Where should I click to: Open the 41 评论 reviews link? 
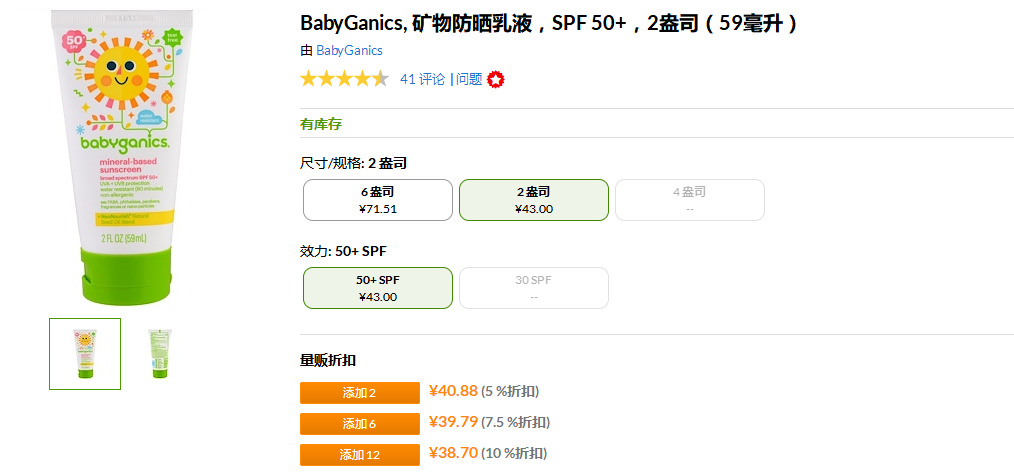click(422, 79)
